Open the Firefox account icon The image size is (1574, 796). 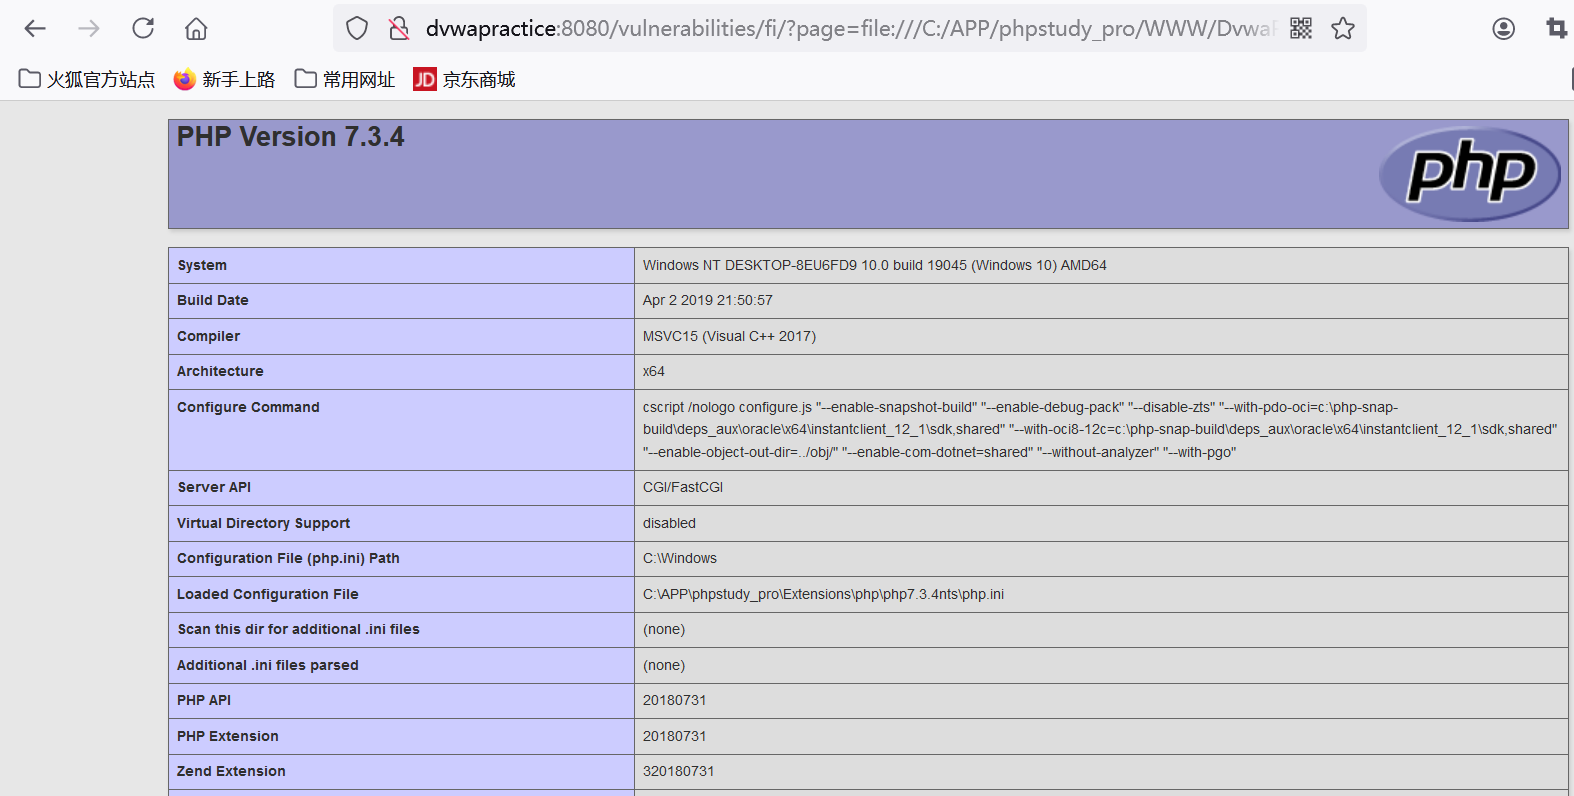point(1503,28)
